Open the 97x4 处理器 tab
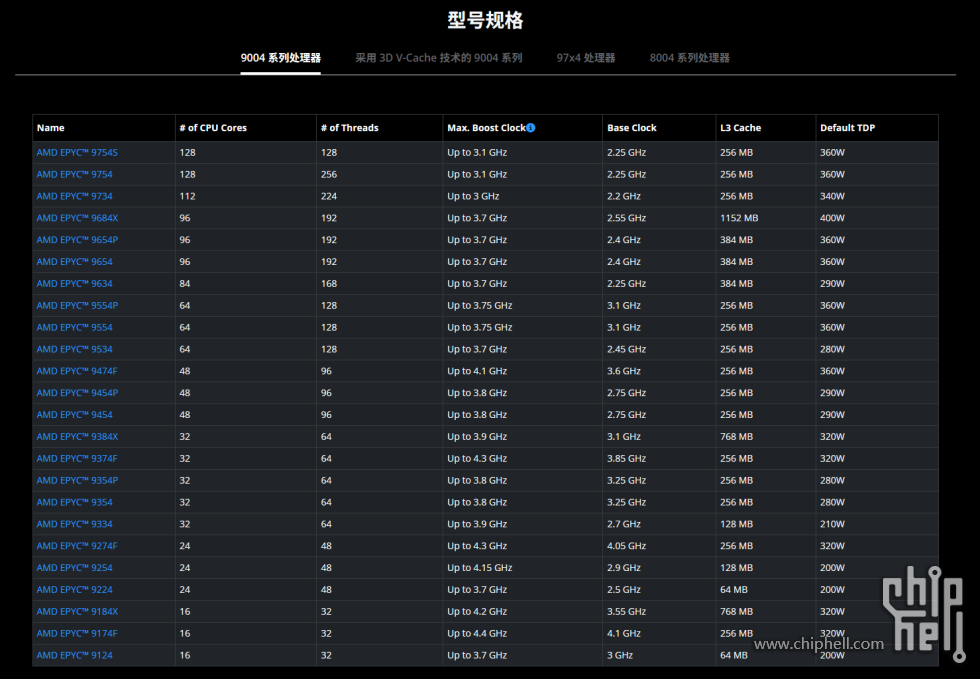Image resolution: width=980 pixels, height=679 pixels. 586,58
